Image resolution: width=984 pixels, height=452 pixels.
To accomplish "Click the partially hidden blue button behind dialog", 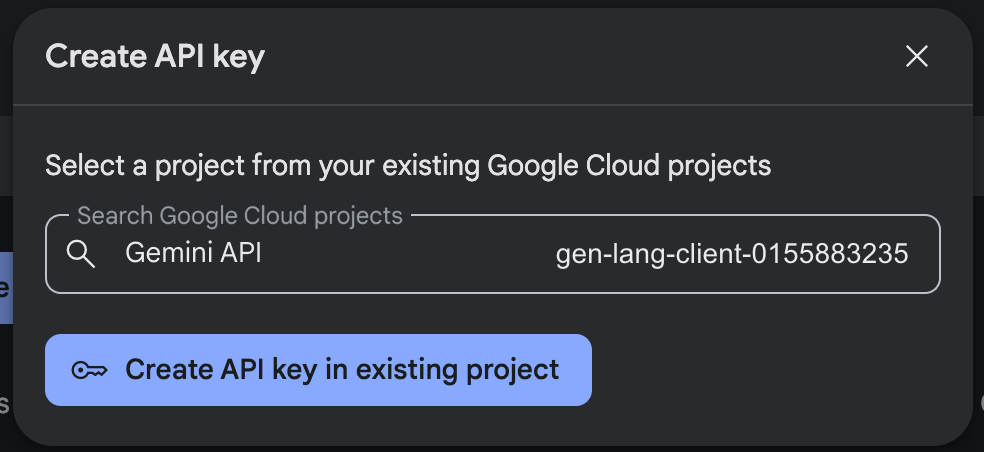I will point(6,288).
